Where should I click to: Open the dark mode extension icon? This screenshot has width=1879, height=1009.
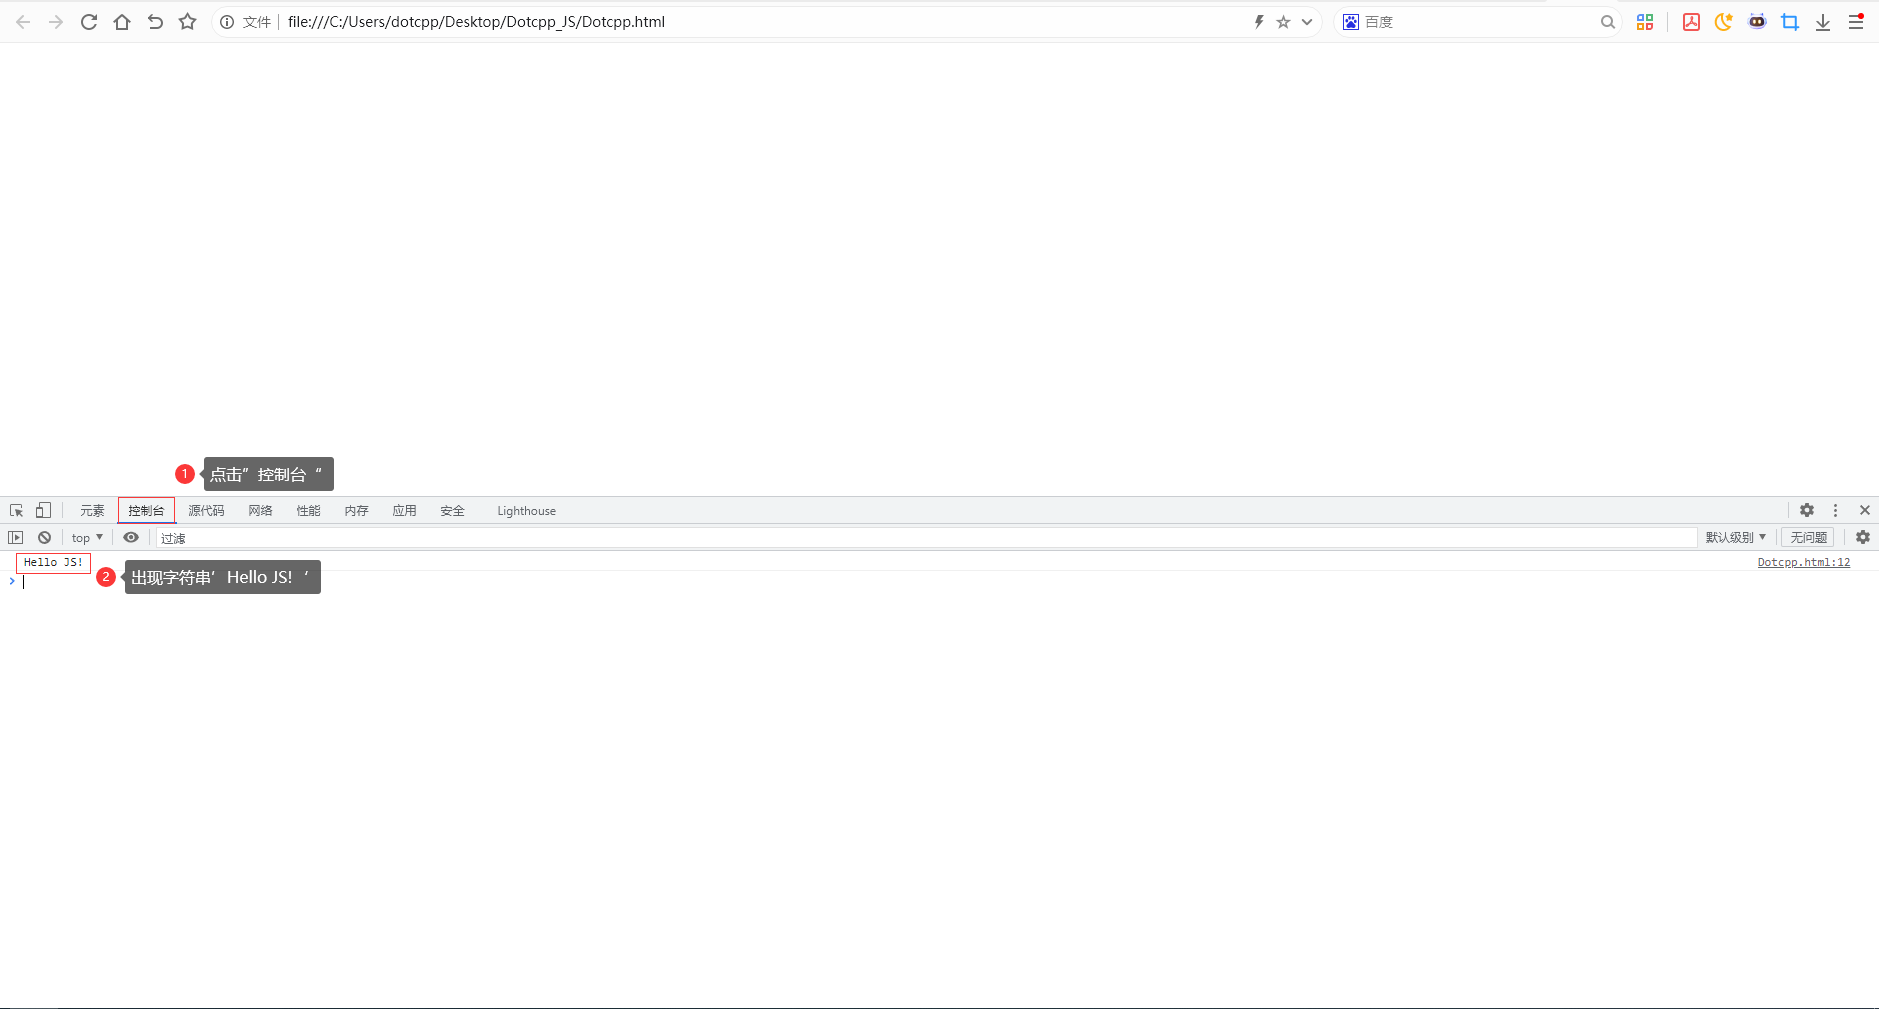pyautogui.click(x=1723, y=21)
